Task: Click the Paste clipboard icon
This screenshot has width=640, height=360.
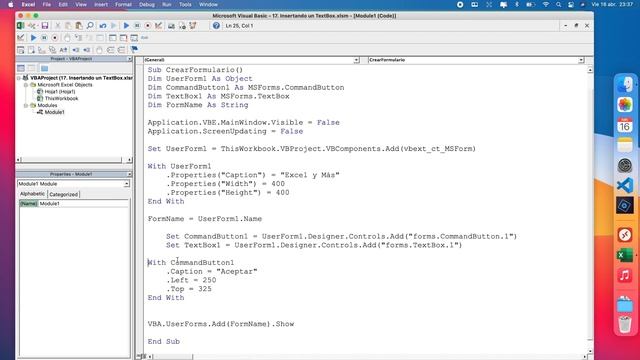Action: 79,26
